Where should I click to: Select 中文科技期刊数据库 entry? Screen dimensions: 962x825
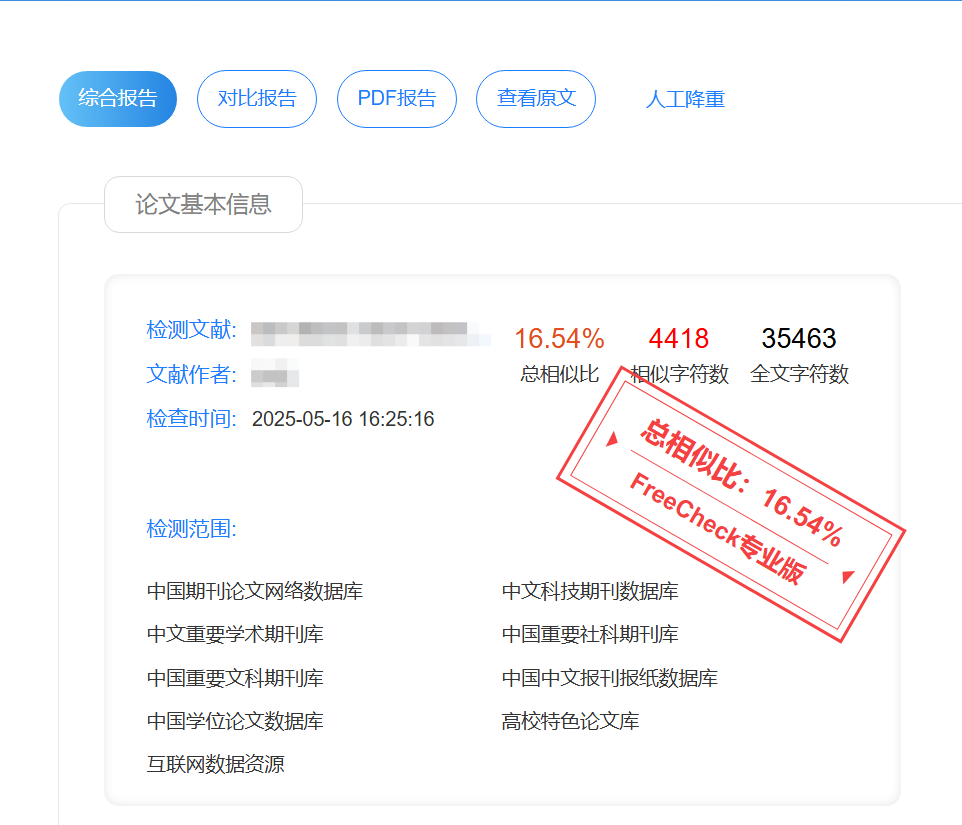click(588, 591)
